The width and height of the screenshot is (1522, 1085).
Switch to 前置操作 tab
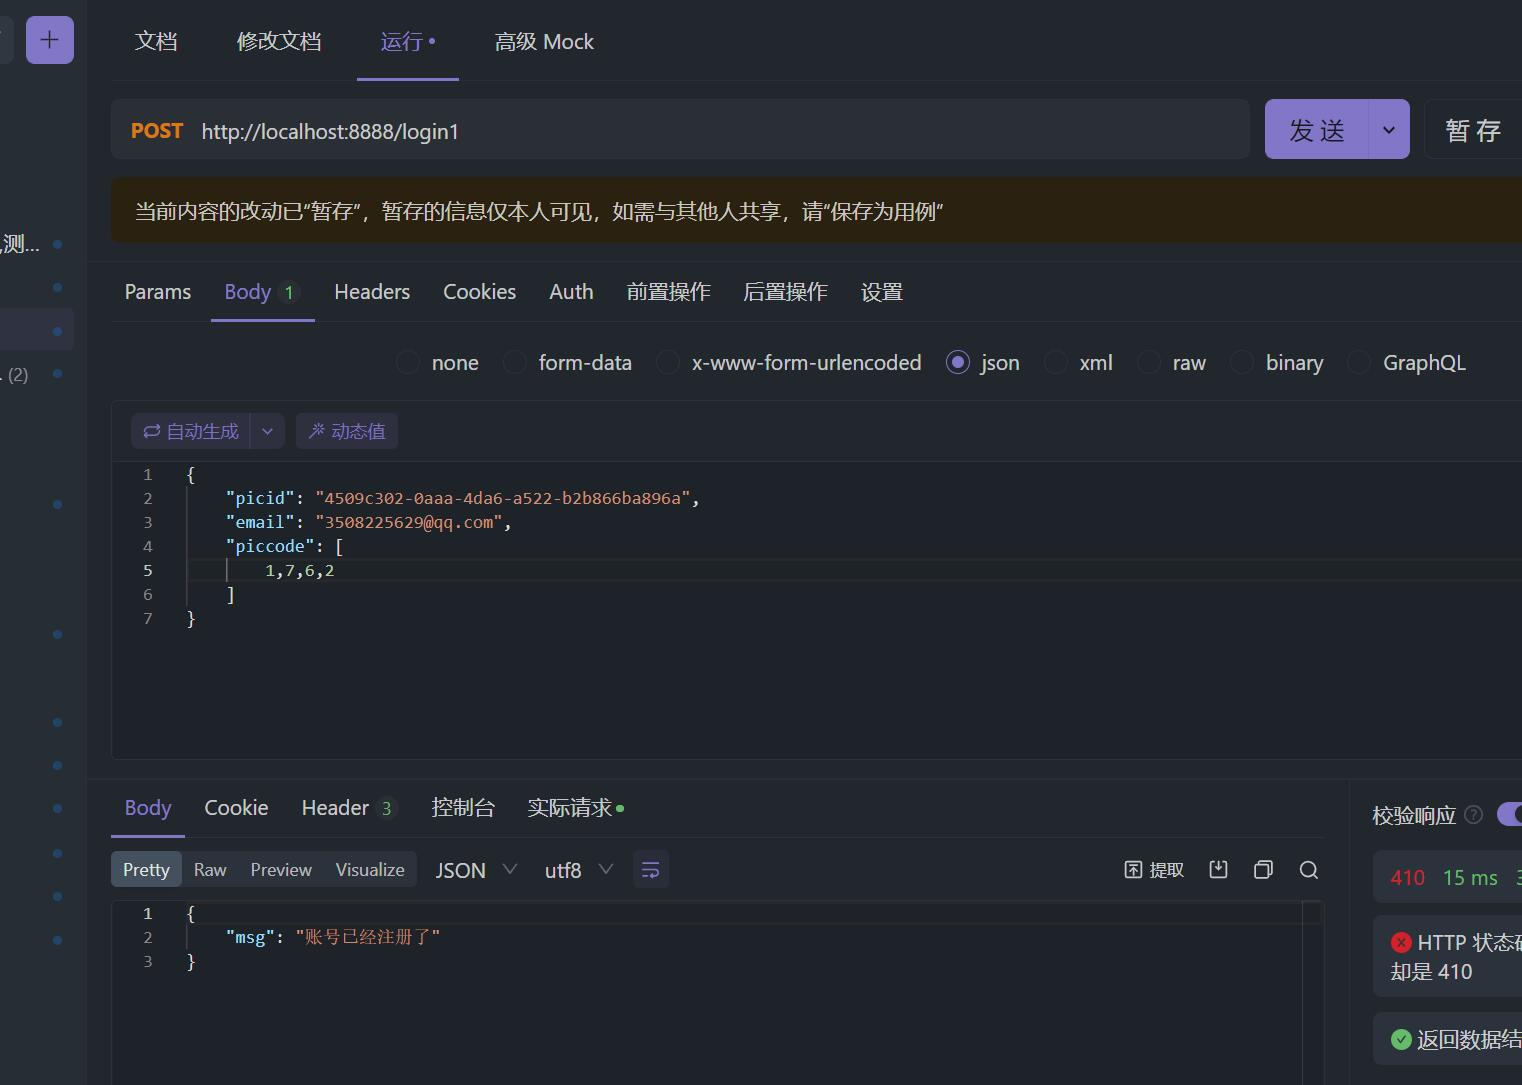point(668,292)
